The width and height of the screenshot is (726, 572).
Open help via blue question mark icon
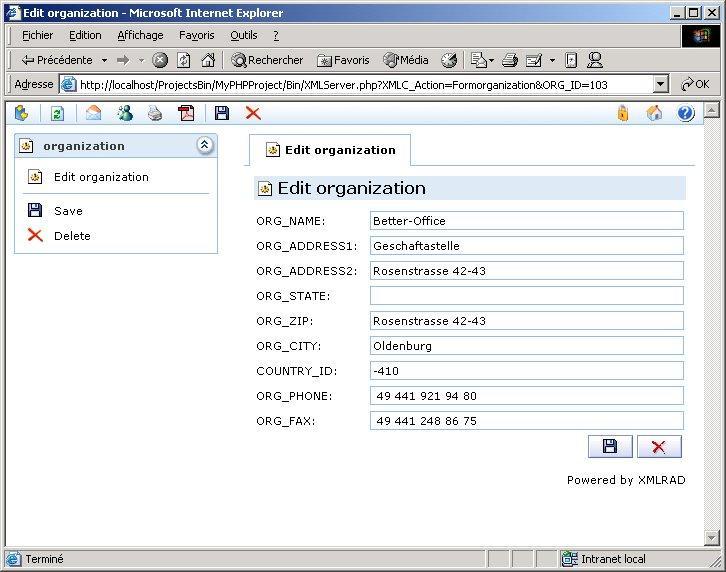tap(685, 114)
